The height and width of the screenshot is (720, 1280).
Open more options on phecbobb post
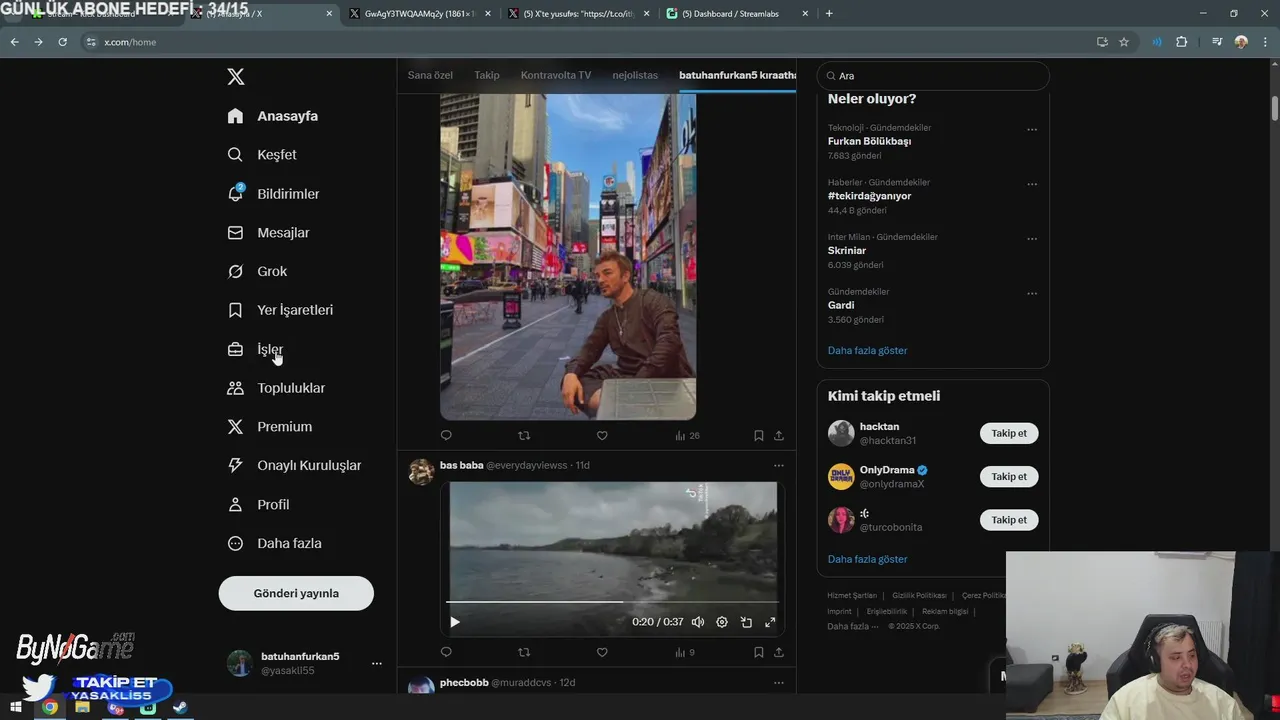(x=779, y=683)
